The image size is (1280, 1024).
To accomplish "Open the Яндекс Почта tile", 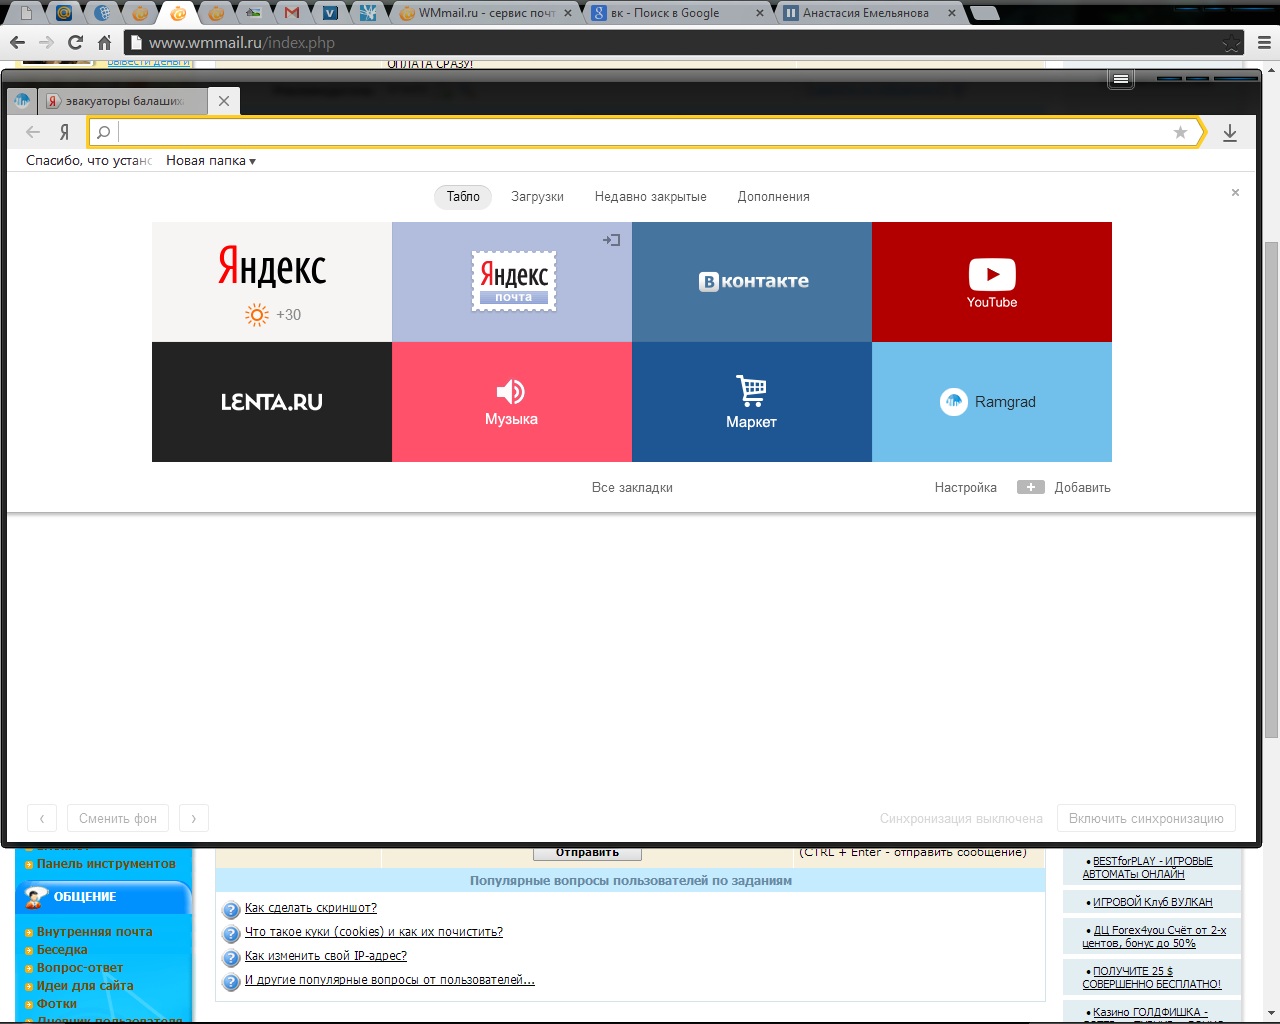I will (x=512, y=282).
